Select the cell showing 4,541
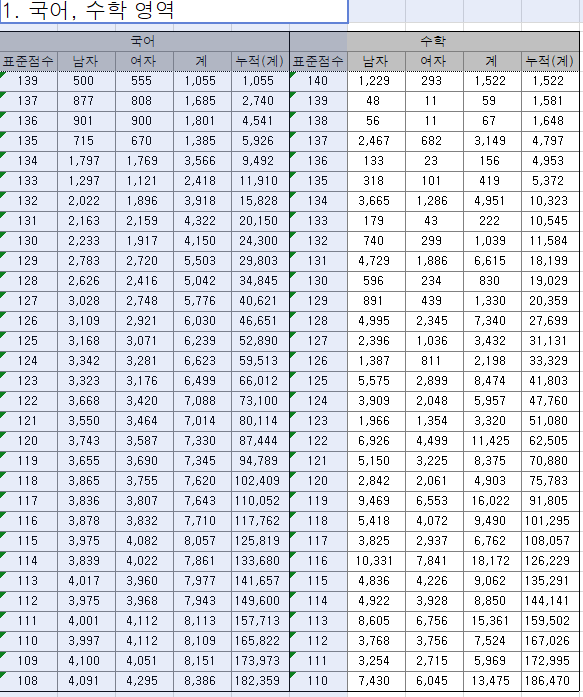The height and width of the screenshot is (697, 583). 260,121
